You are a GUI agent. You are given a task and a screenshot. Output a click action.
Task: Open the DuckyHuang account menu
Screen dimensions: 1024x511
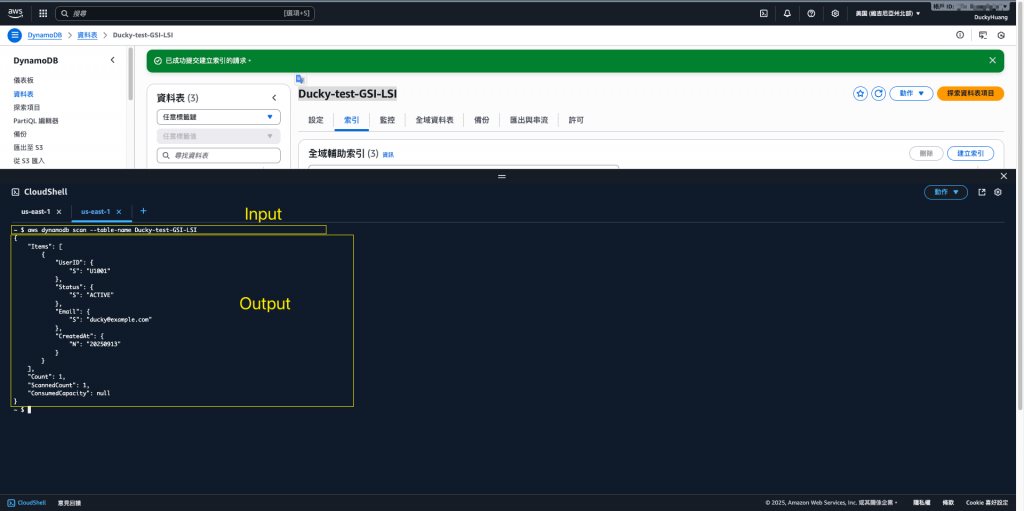(x=991, y=18)
